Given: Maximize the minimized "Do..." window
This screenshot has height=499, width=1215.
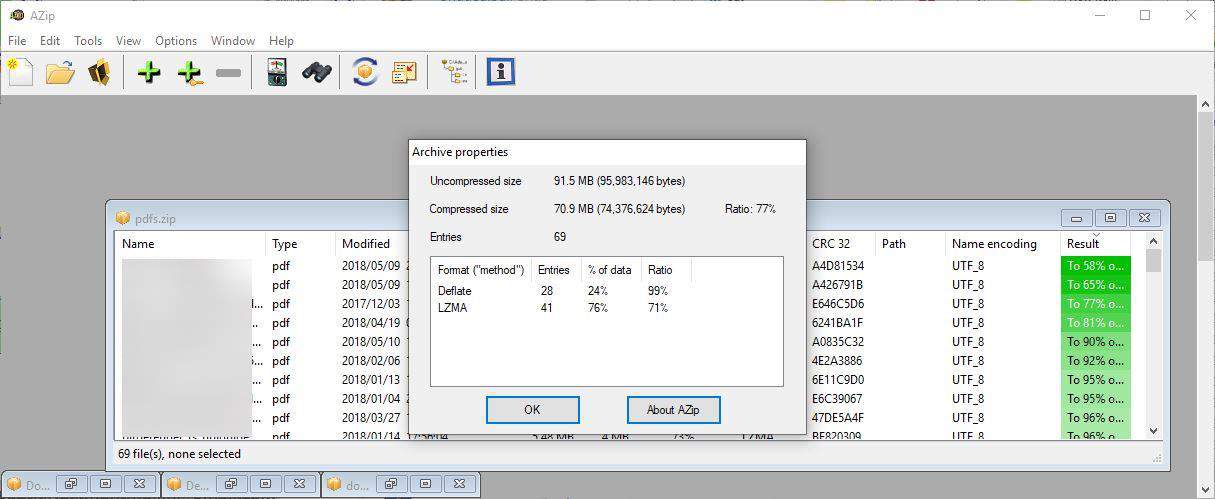Looking at the screenshot, I should click(105, 484).
